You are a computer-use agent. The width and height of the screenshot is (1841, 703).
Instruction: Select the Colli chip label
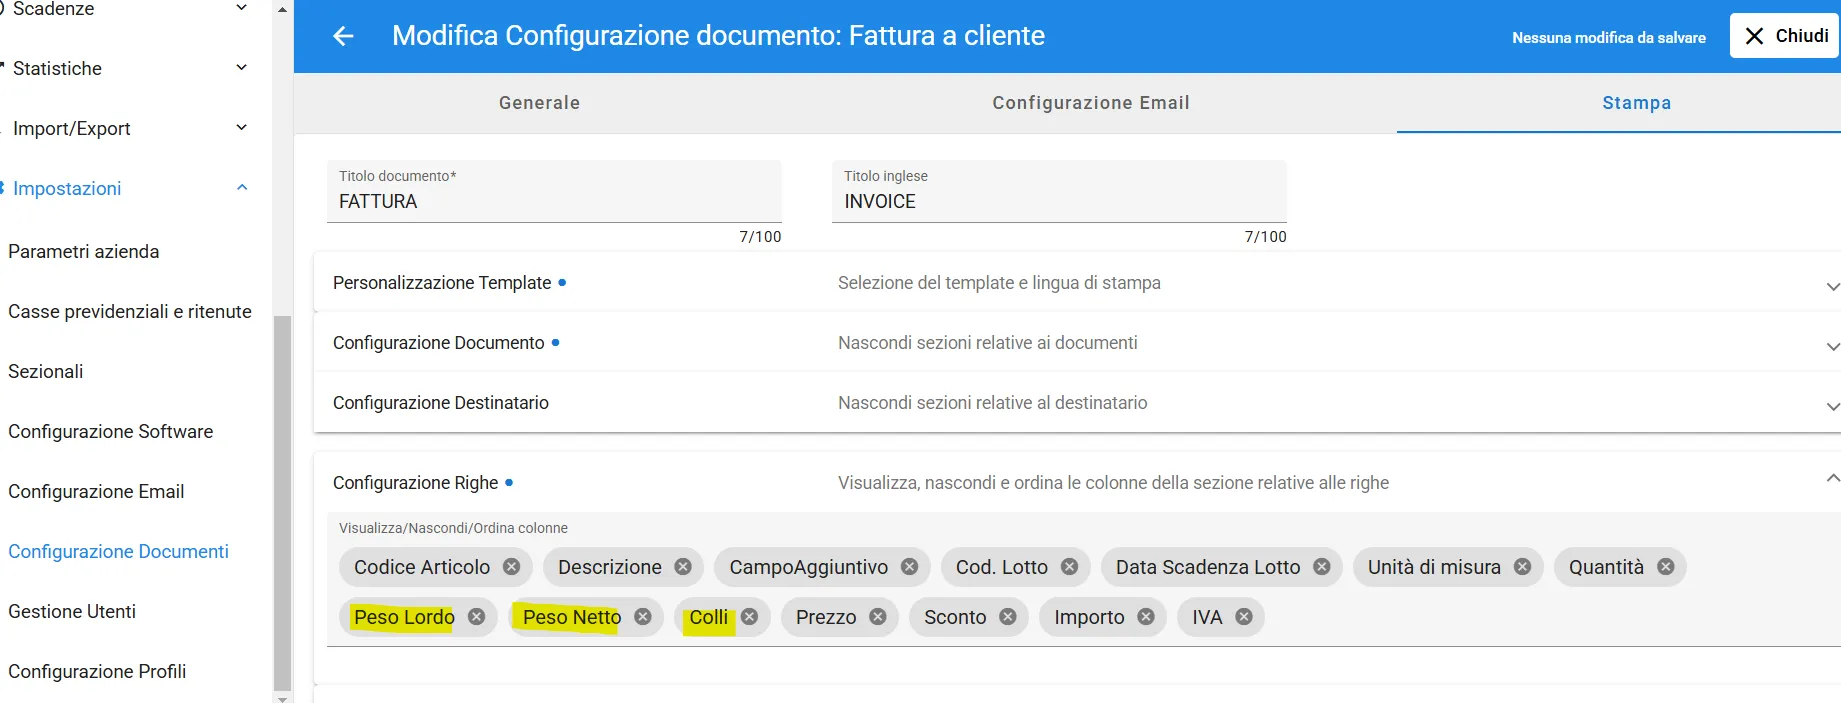709,617
